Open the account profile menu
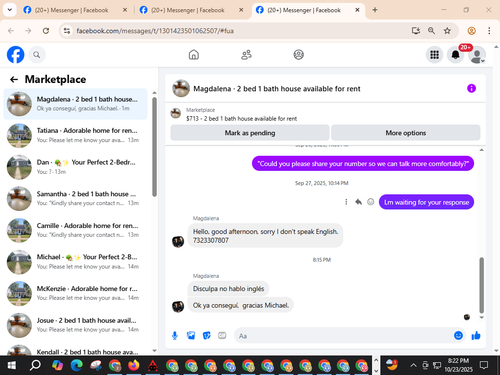The height and width of the screenshot is (375, 500). tap(477, 55)
